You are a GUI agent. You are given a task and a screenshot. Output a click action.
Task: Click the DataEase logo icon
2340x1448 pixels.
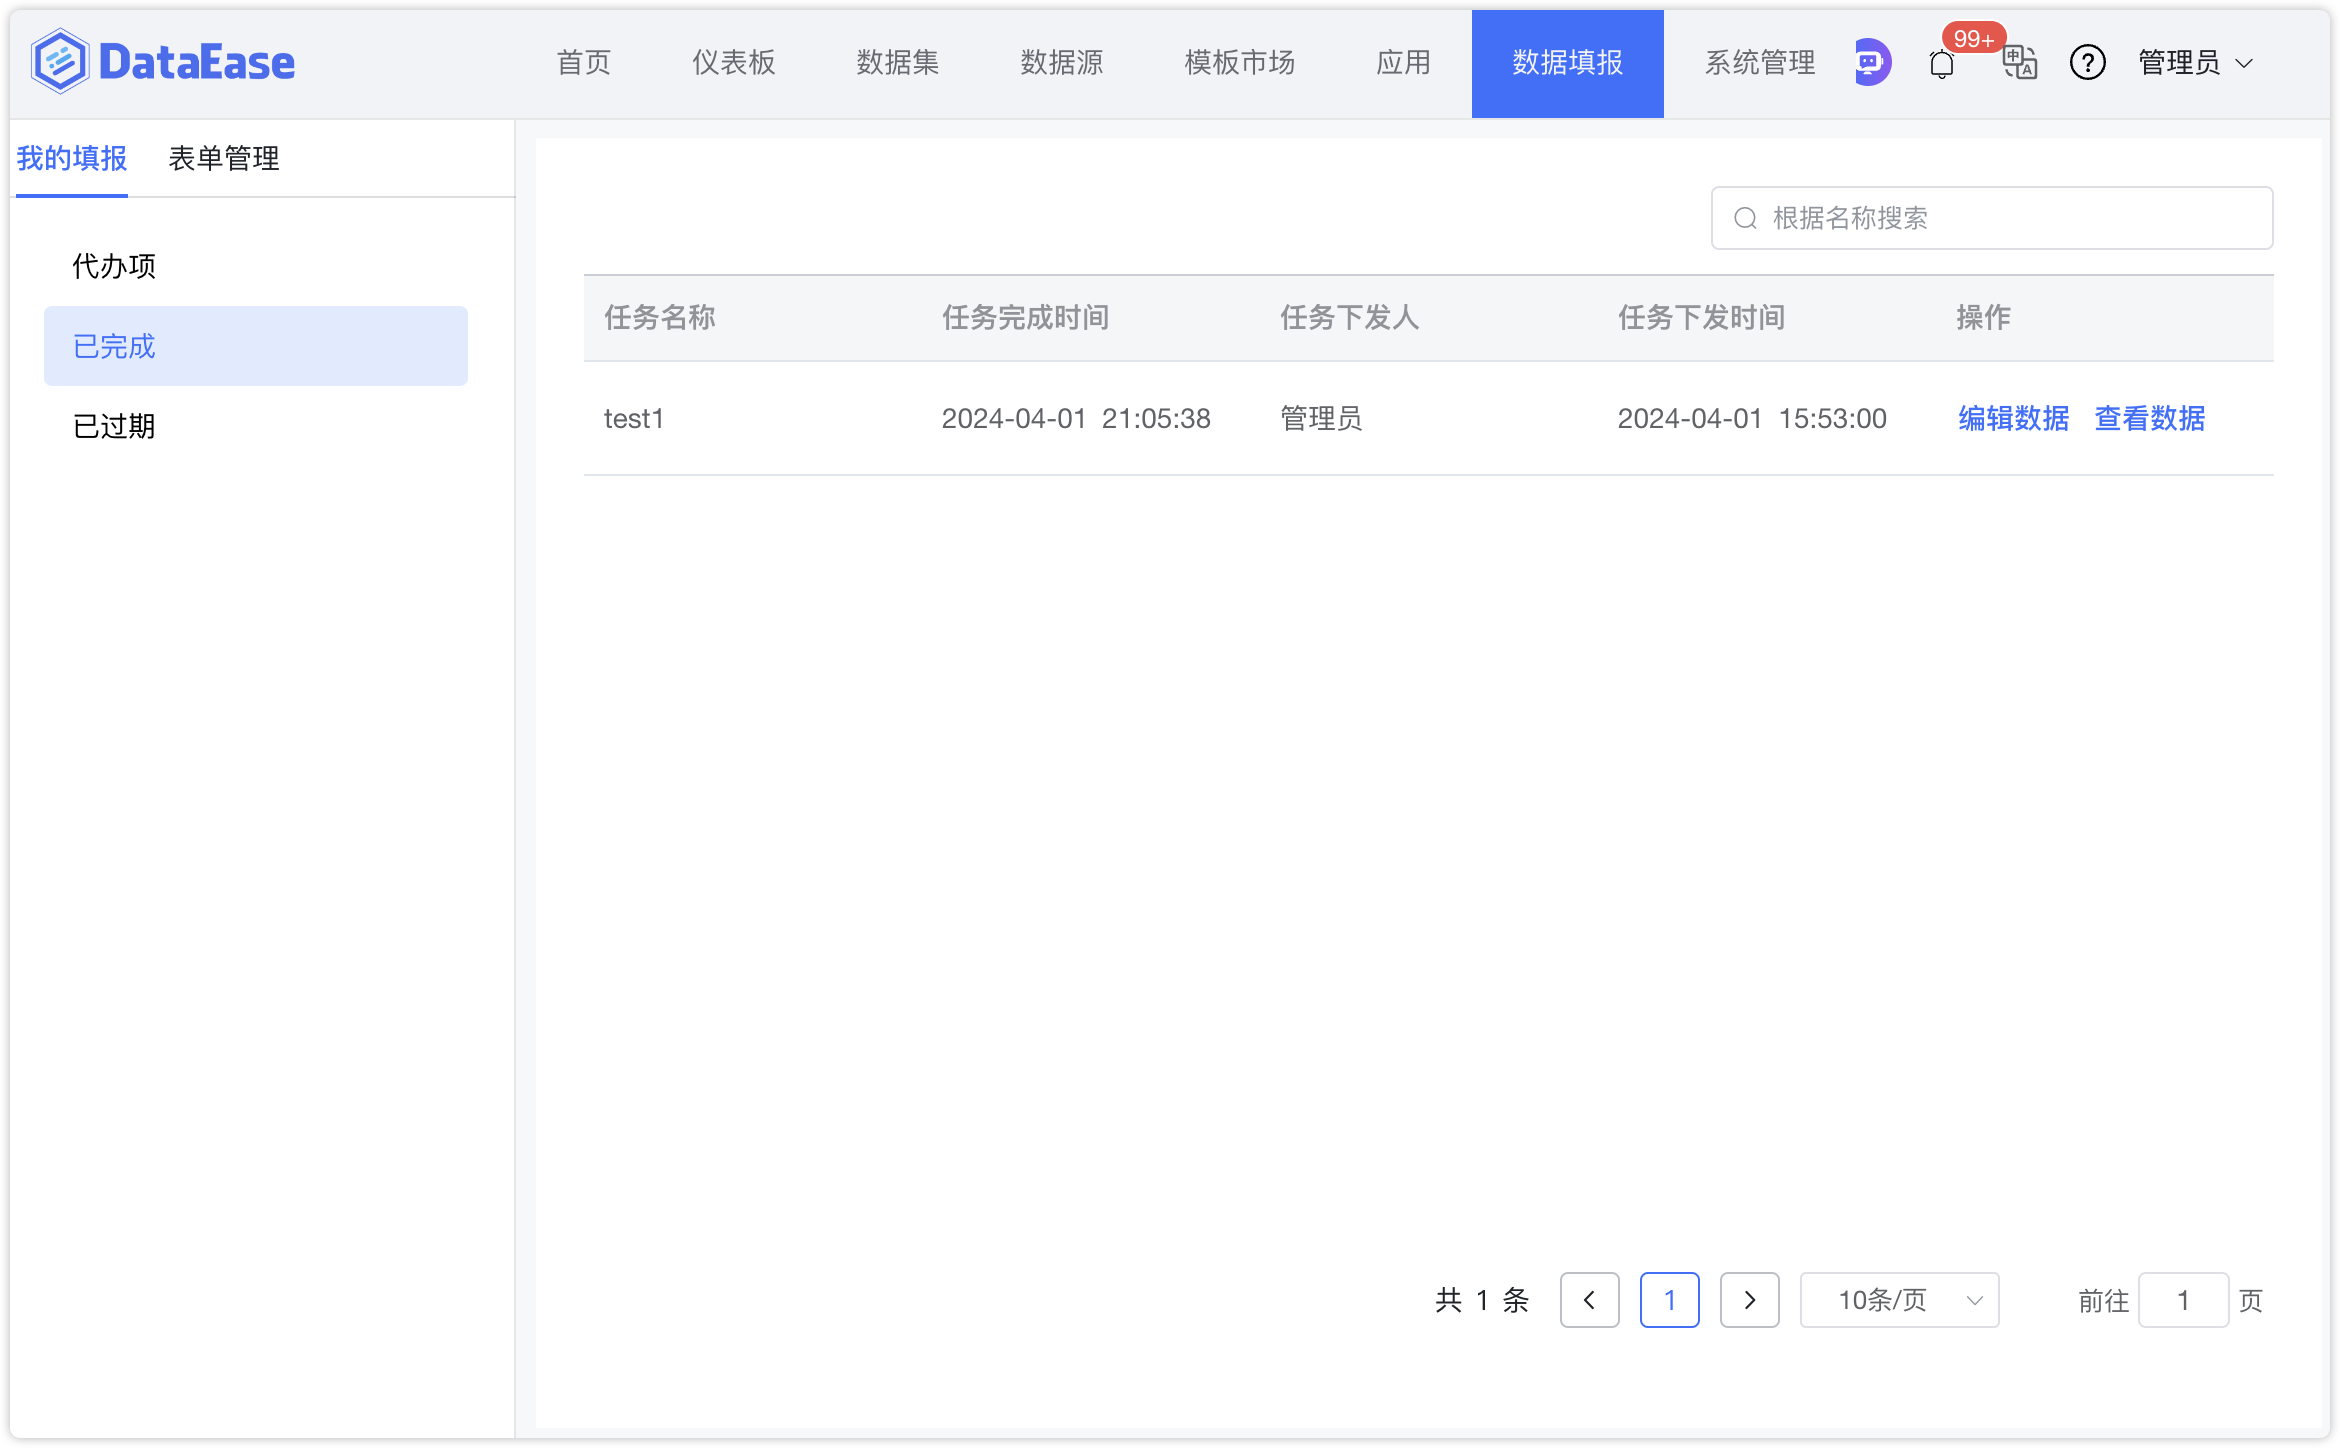tap(60, 62)
